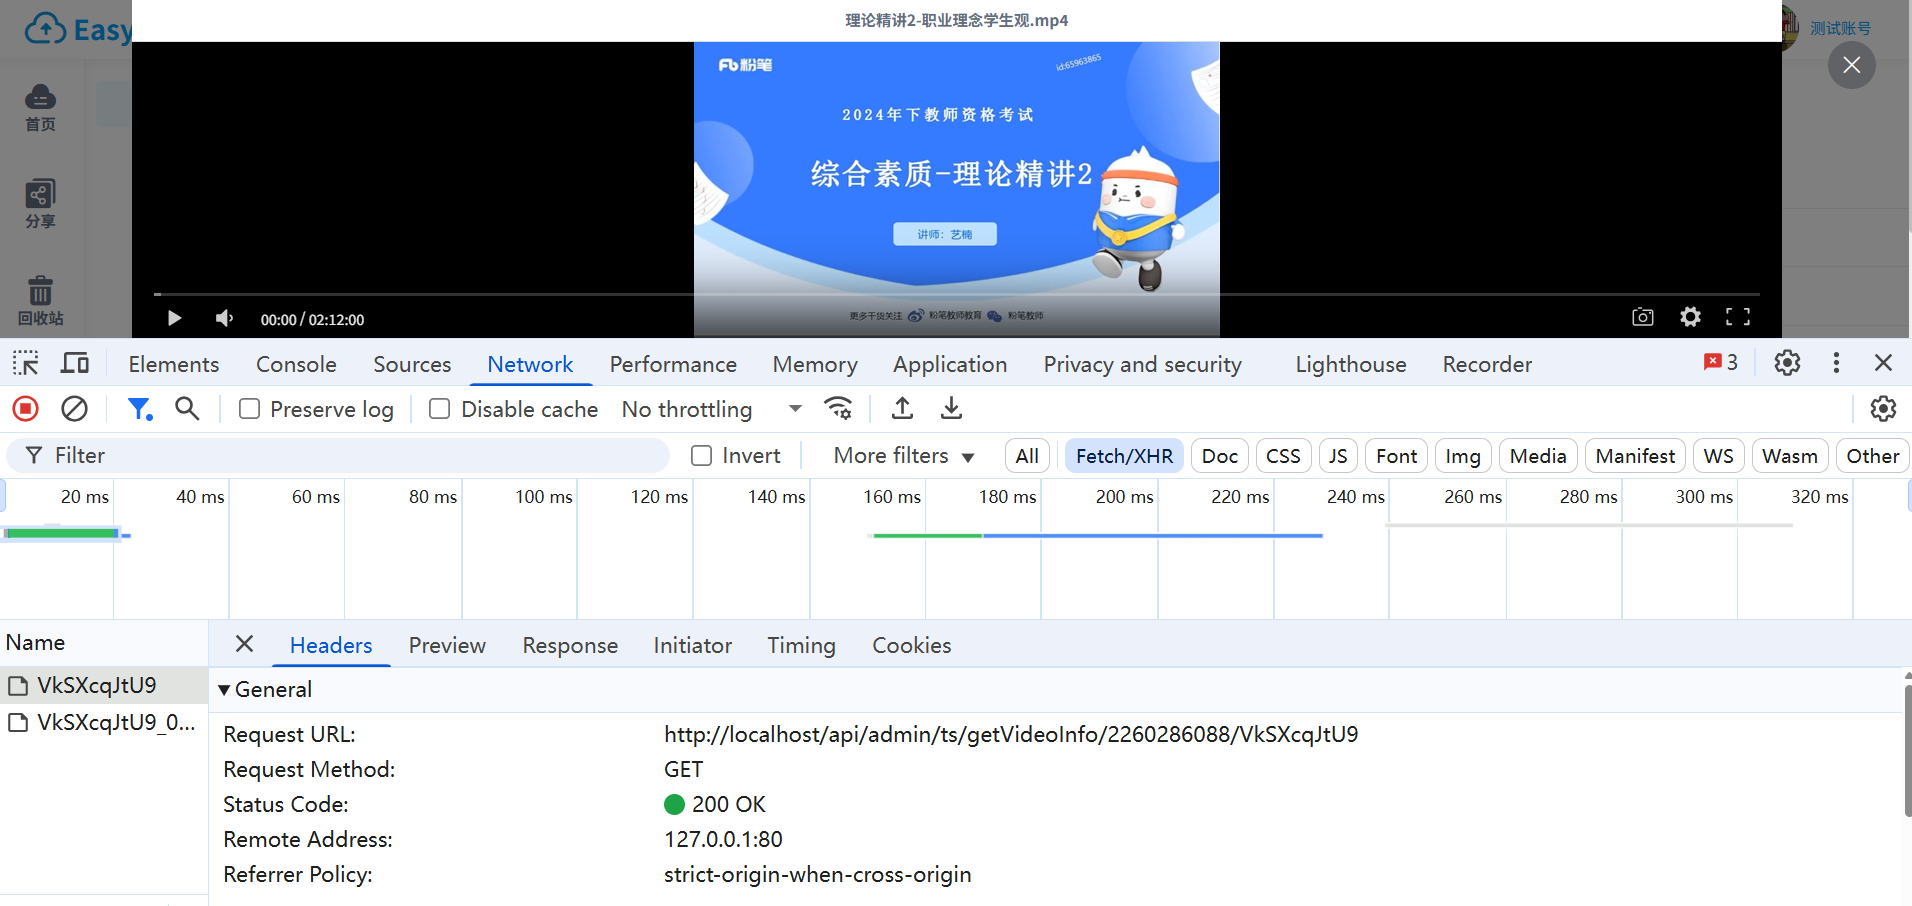Open DevTools settings gear

pos(1787,362)
